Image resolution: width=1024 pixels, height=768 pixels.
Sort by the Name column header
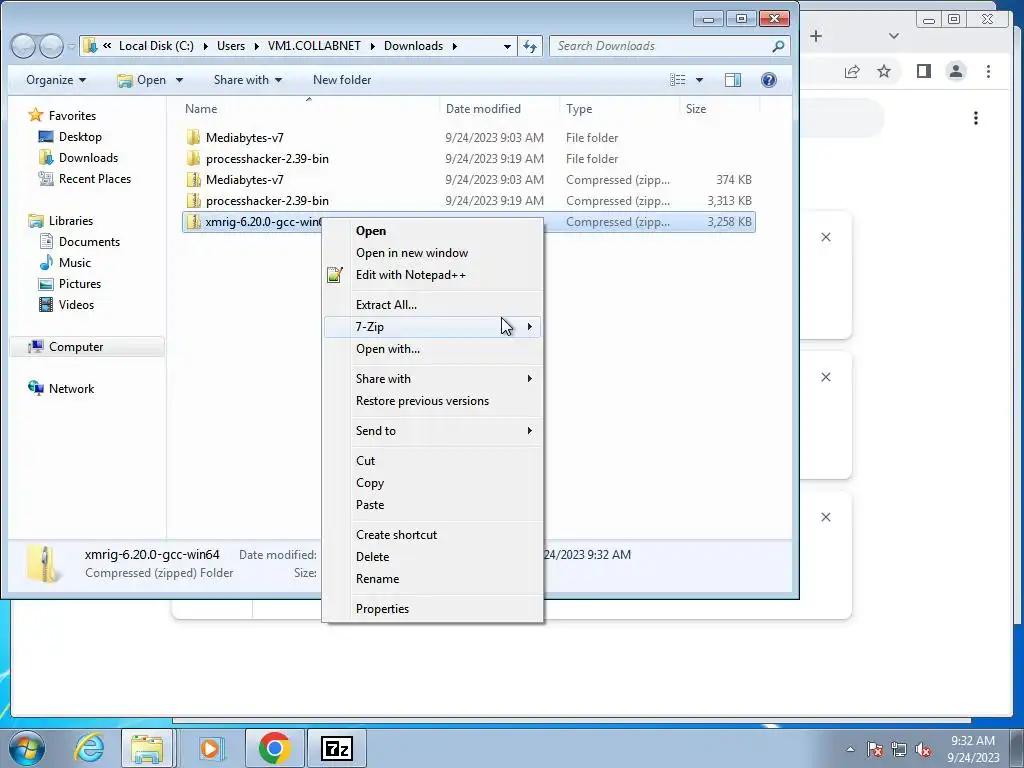pos(308,108)
